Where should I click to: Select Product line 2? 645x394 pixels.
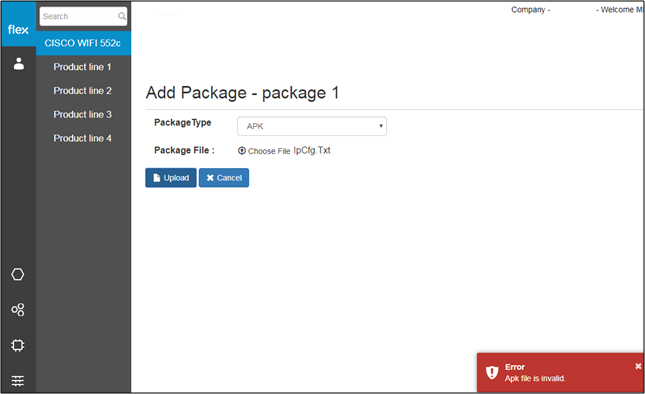[82, 91]
